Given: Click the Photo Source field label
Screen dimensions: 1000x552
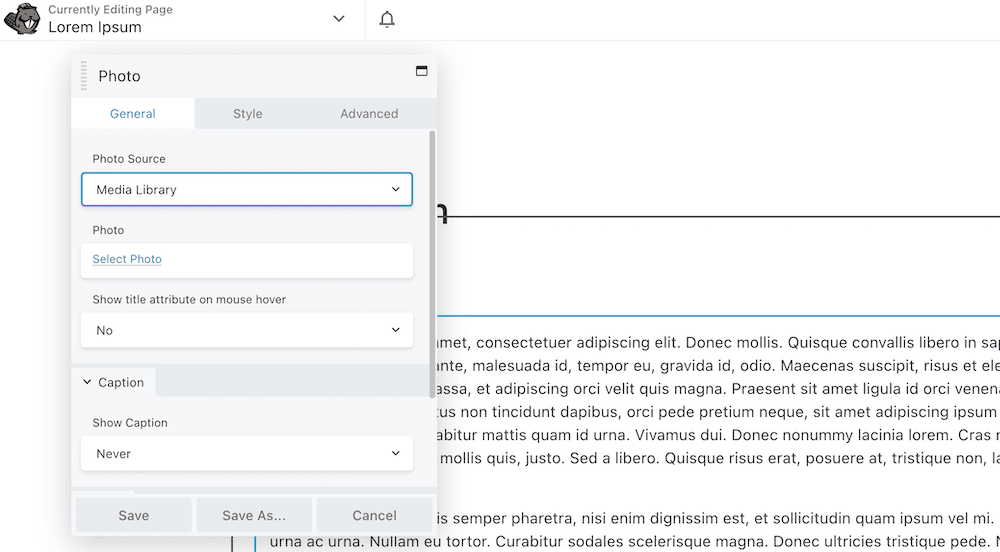Looking at the screenshot, I should 129,159.
